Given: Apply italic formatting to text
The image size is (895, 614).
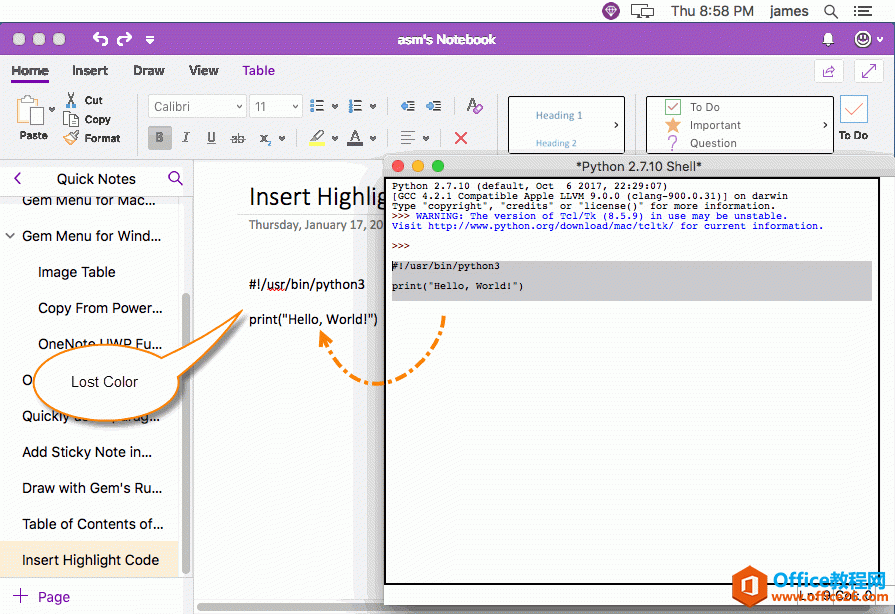Looking at the screenshot, I should (184, 137).
